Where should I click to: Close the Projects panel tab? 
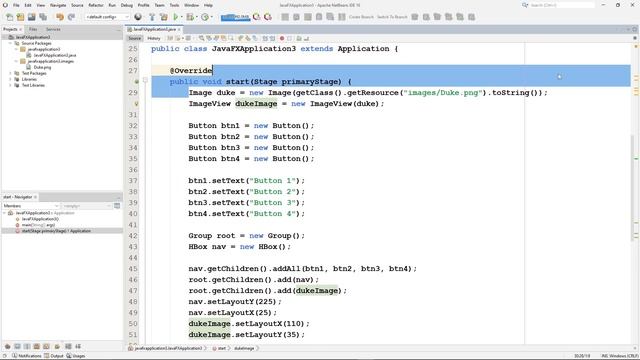click(21, 29)
